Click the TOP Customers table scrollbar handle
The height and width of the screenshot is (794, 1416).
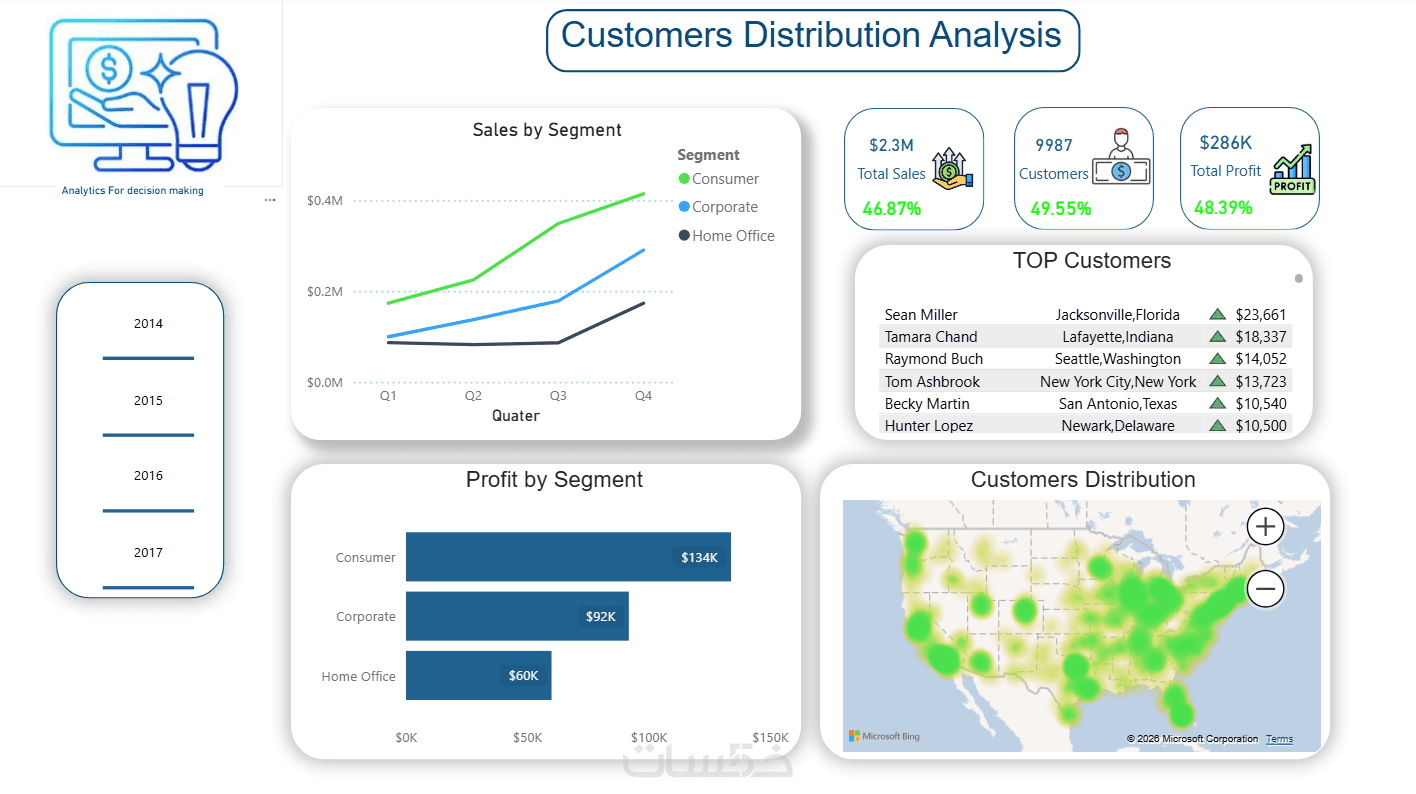pyautogui.click(x=1299, y=279)
